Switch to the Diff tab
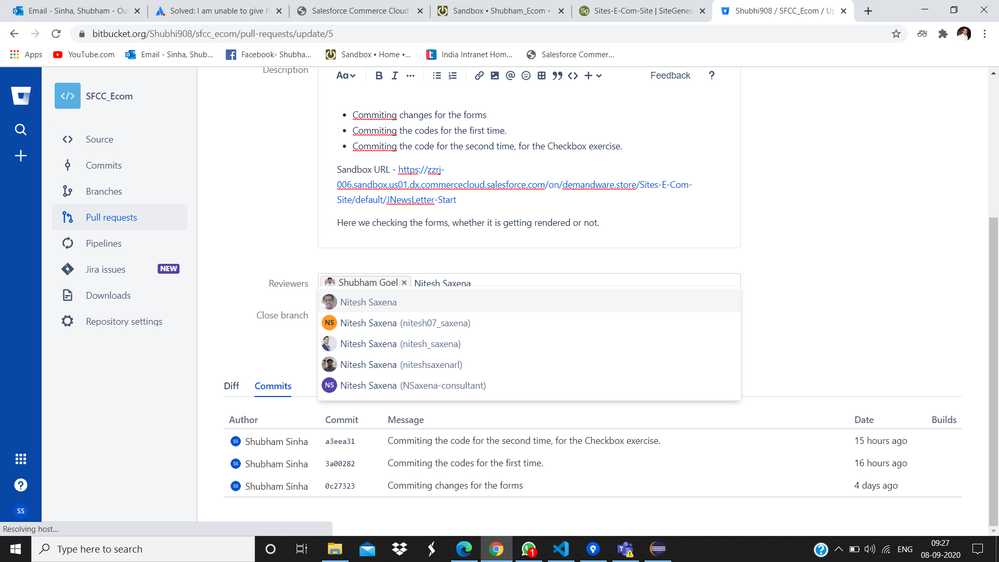Image resolution: width=999 pixels, height=562 pixels. click(231, 386)
